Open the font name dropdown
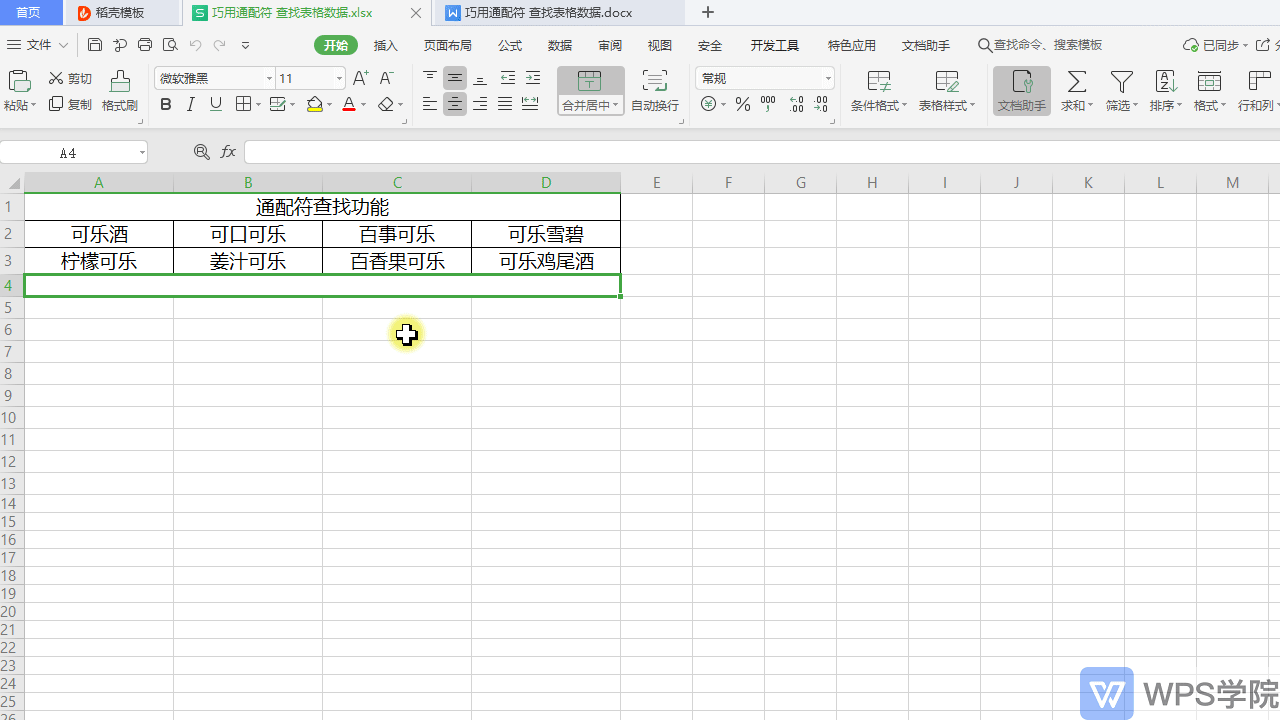The height and width of the screenshot is (720, 1280). coord(270,78)
